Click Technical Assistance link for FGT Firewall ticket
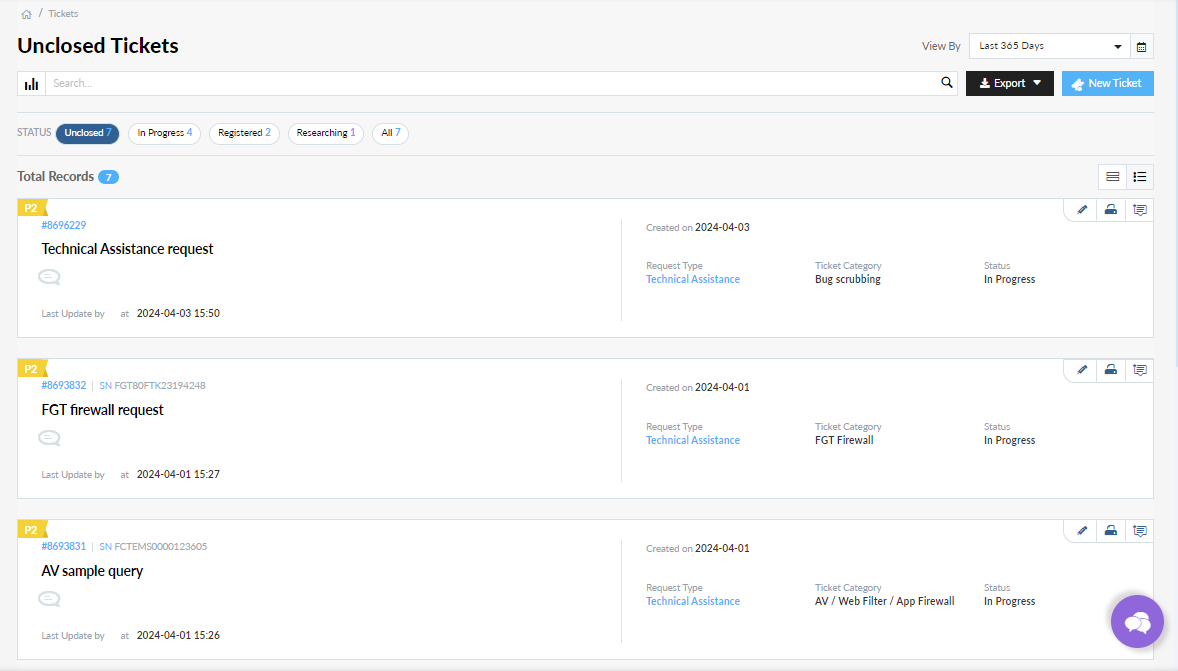The image size is (1178, 671). click(693, 440)
